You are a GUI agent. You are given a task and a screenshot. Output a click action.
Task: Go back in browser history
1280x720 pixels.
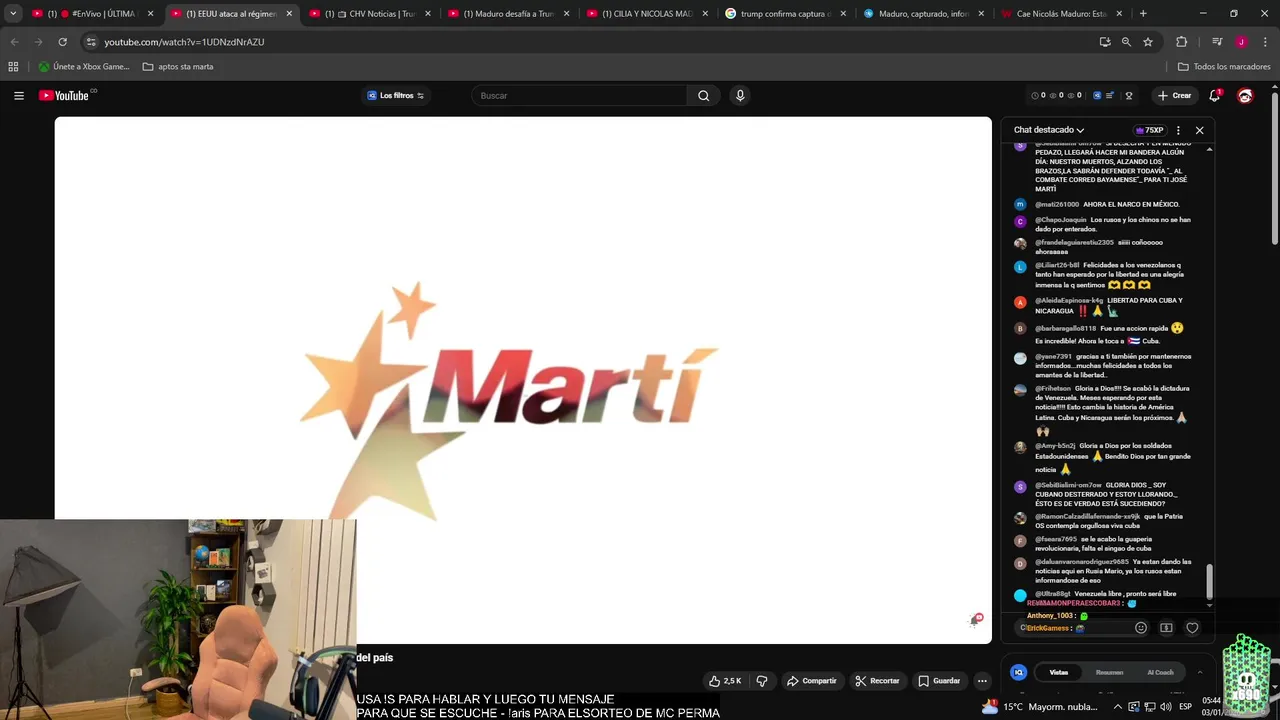click(x=14, y=42)
